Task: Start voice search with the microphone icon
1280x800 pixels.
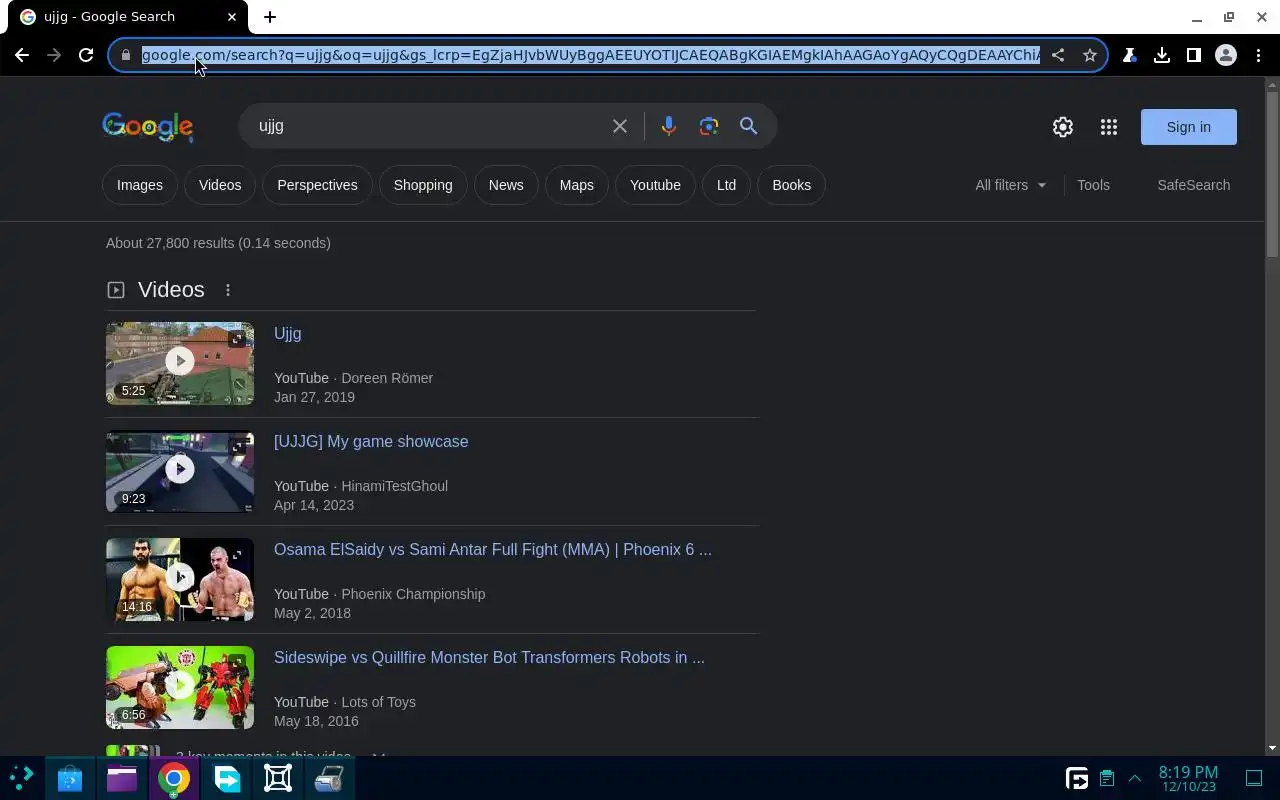Action: tap(668, 126)
